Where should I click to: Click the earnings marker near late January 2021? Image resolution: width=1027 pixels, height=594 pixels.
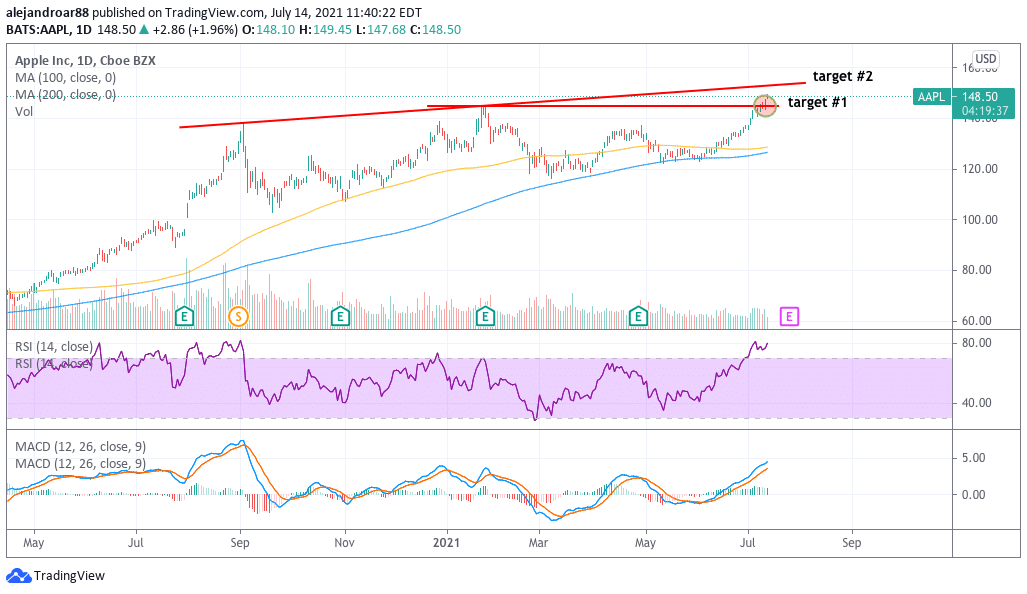485,317
